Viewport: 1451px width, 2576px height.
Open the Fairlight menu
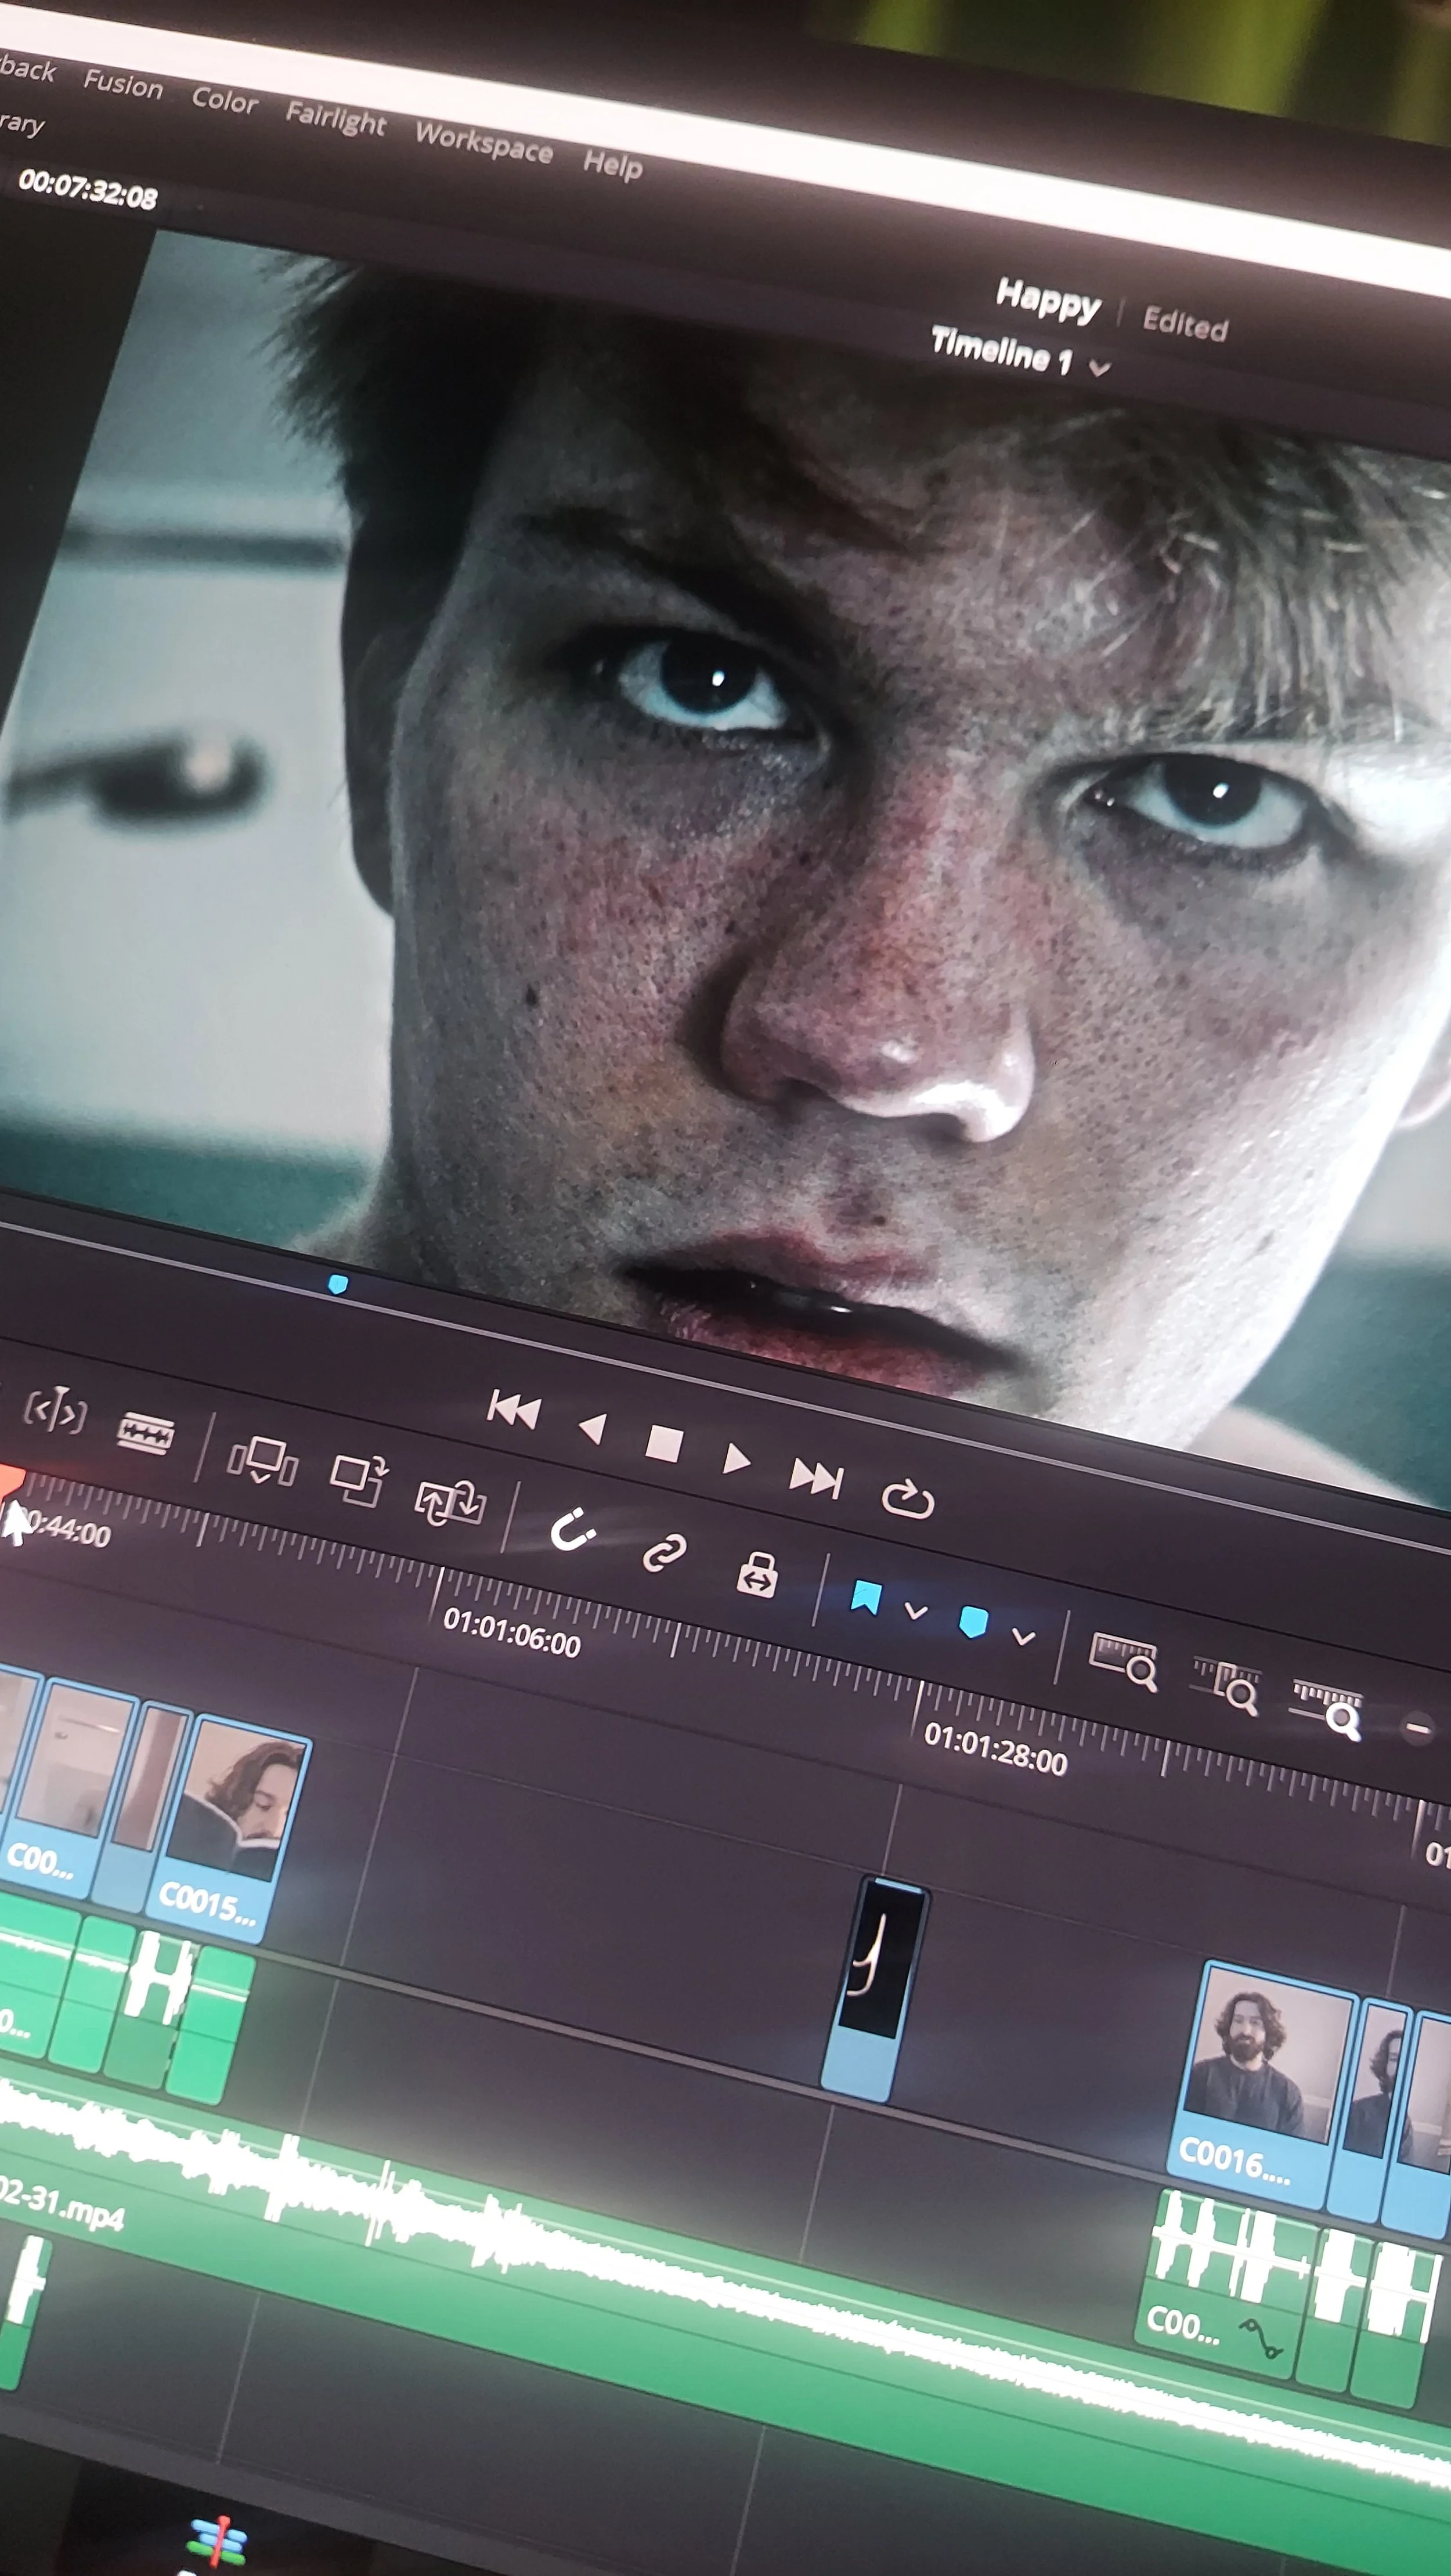[x=335, y=119]
